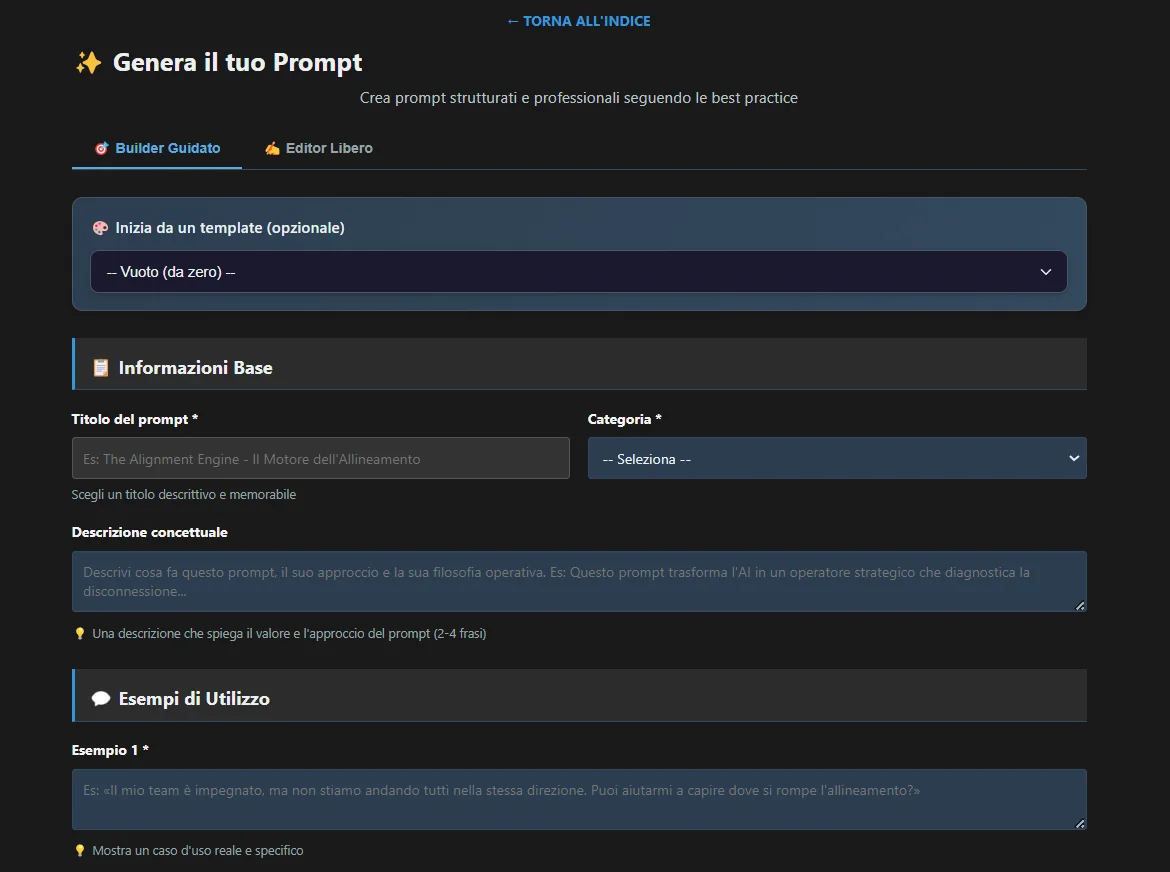Click the speech bubble icon near Esempi di Utilizzo
The image size is (1170, 872).
click(x=101, y=698)
